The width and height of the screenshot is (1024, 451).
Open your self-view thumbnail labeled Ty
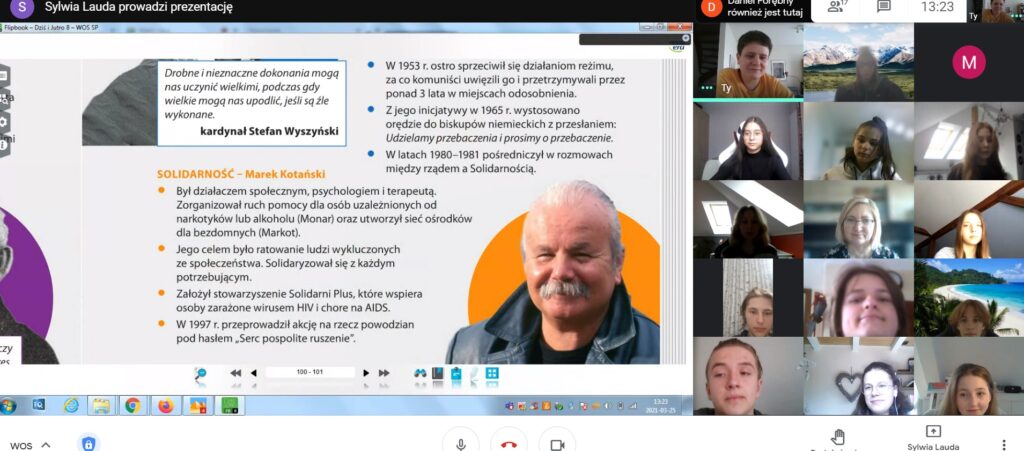[995, 11]
